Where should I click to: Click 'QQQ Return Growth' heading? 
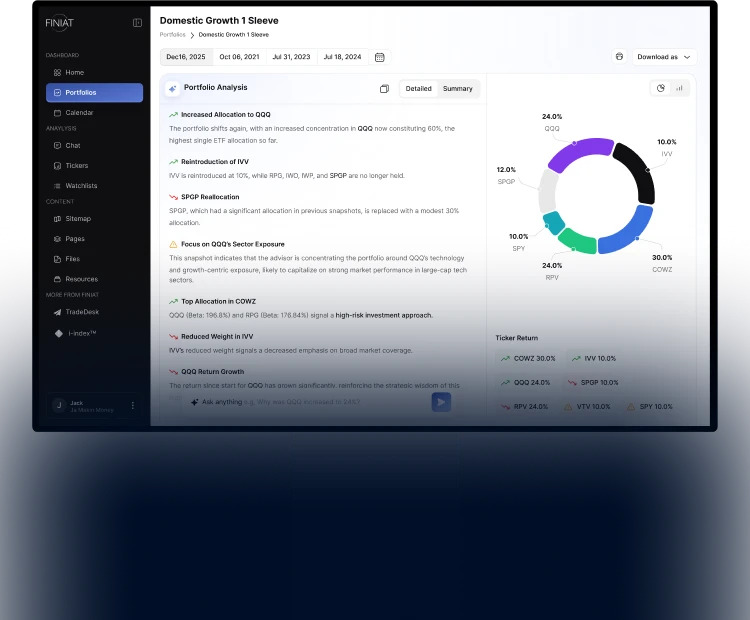coord(212,372)
